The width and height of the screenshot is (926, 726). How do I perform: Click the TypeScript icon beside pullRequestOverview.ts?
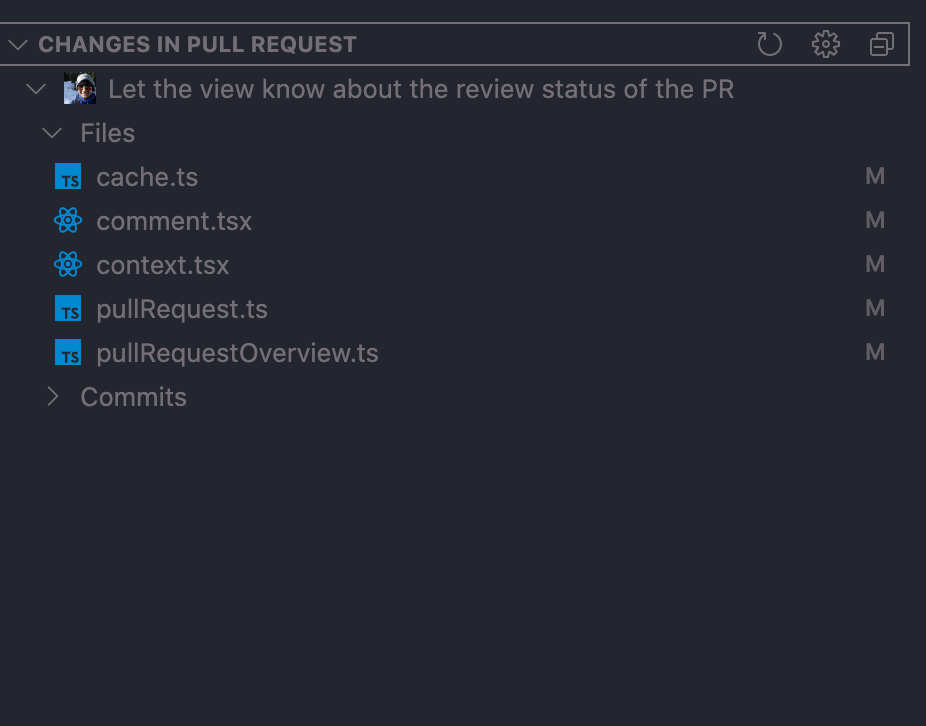point(68,353)
